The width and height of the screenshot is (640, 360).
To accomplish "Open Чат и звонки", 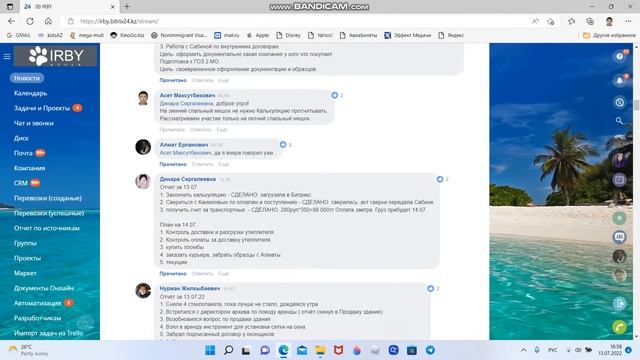I will tap(34, 123).
